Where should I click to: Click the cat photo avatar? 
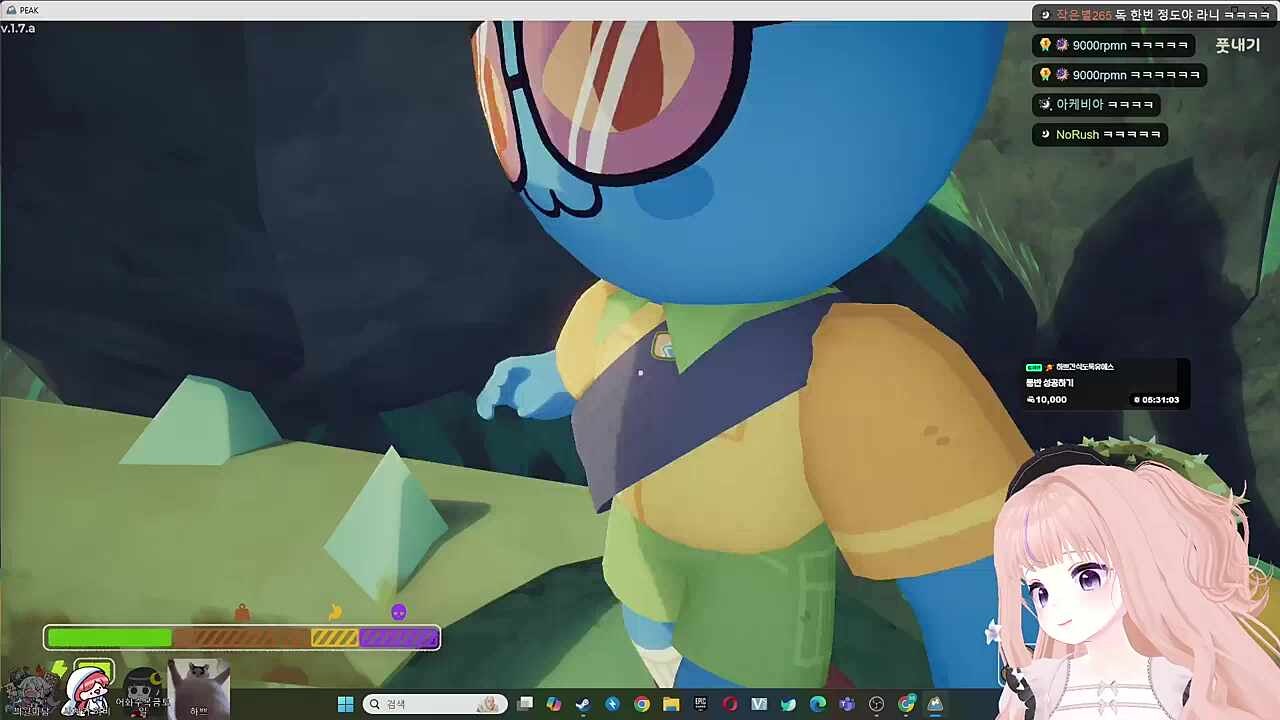click(199, 688)
